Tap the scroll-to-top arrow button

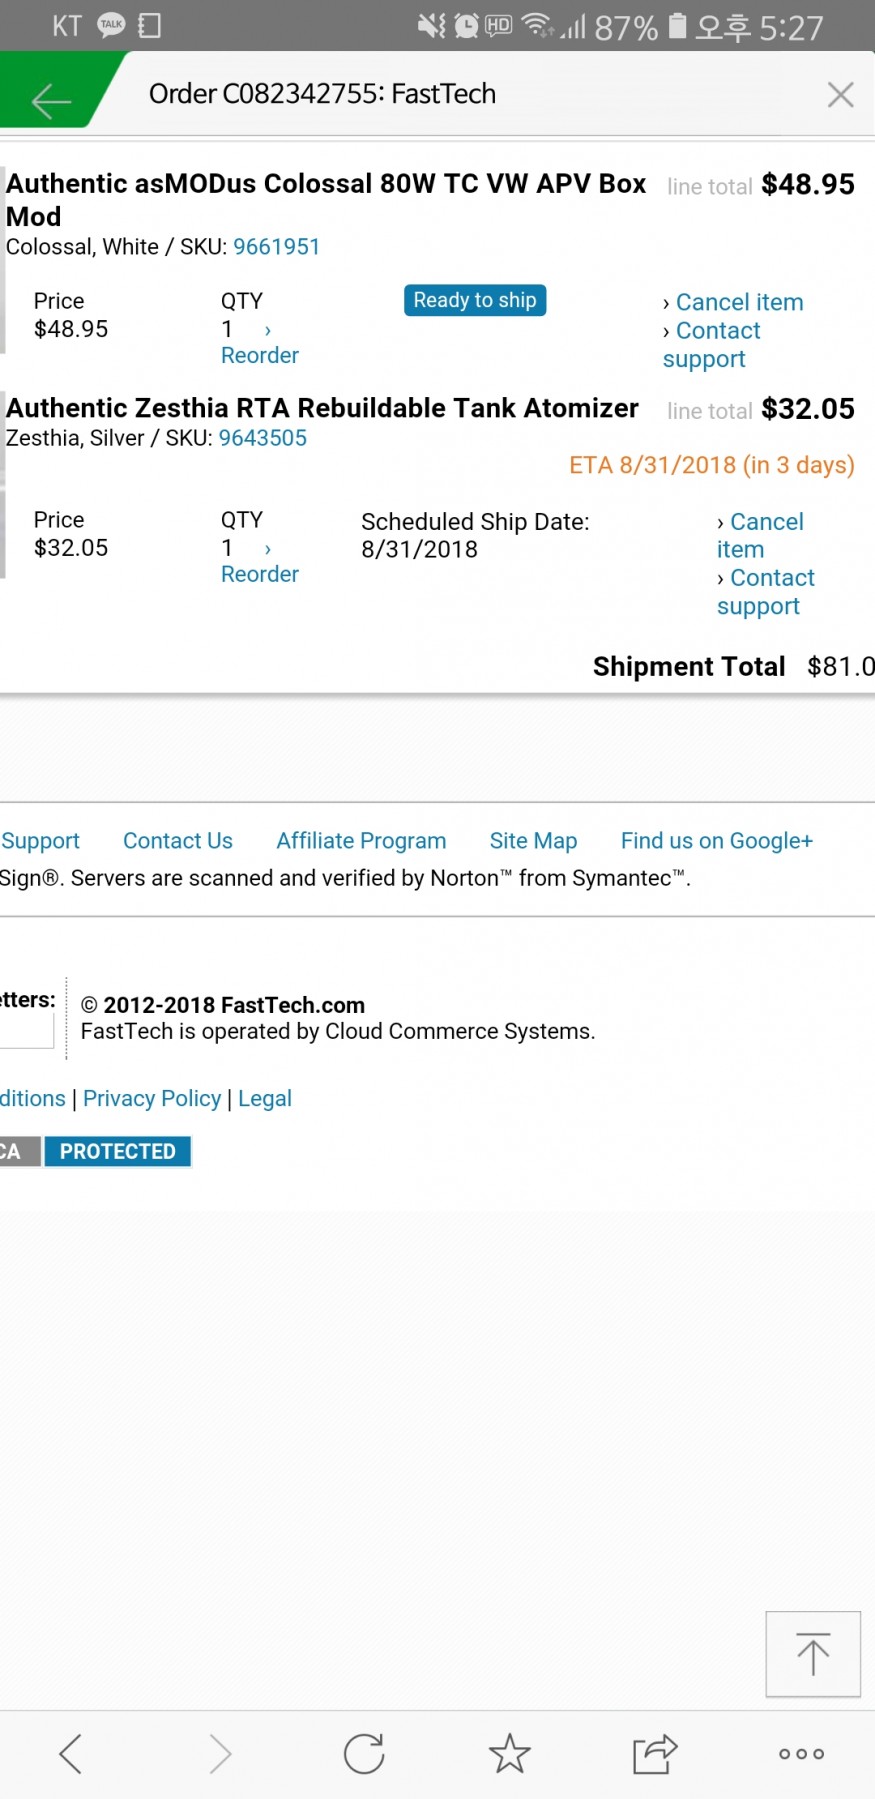(x=812, y=1653)
